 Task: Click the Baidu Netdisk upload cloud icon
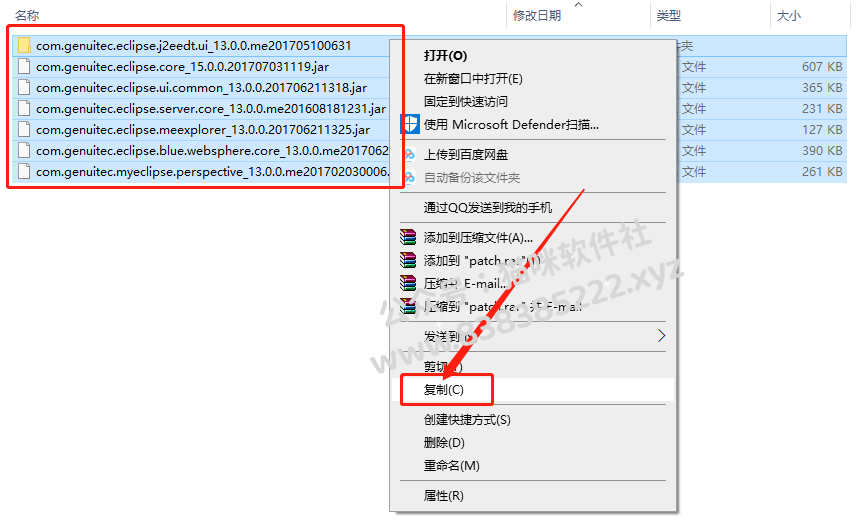point(409,155)
